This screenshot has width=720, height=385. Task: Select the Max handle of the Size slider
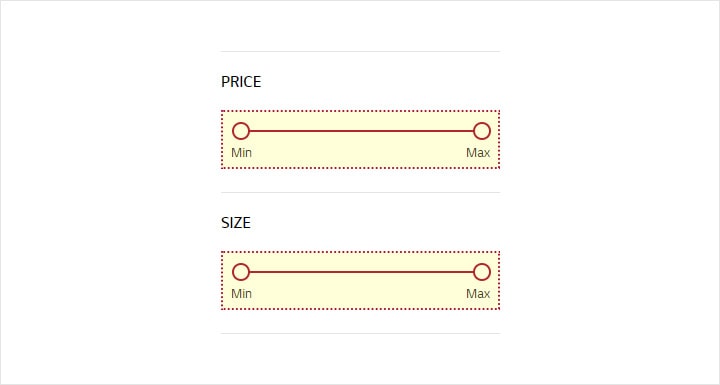click(x=482, y=272)
